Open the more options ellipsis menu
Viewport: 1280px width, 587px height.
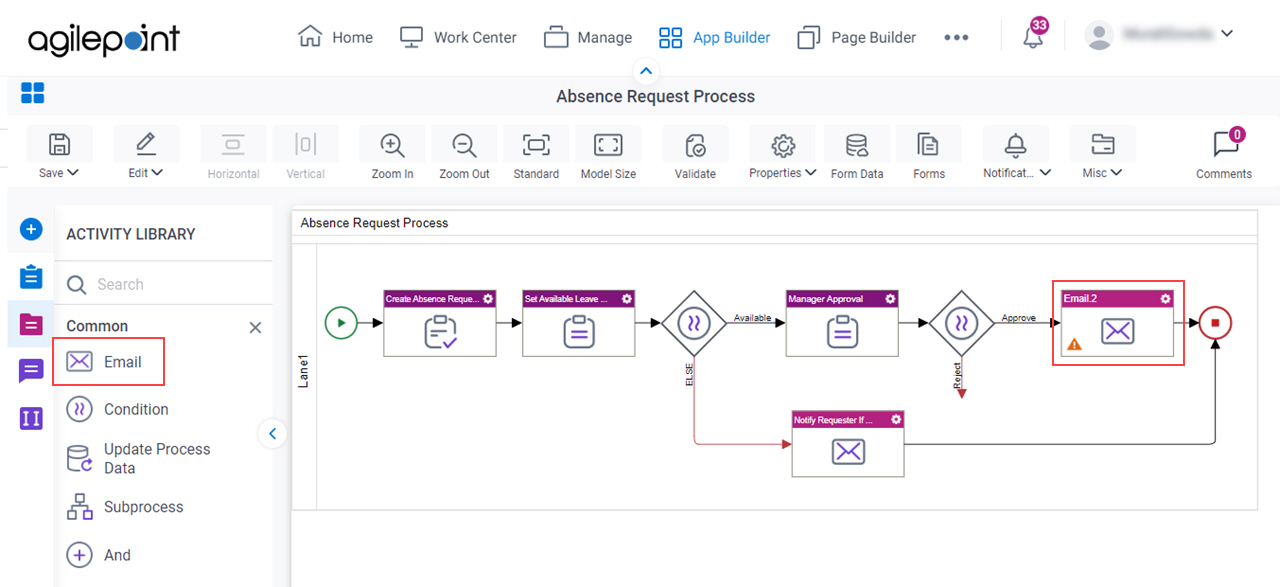956,37
